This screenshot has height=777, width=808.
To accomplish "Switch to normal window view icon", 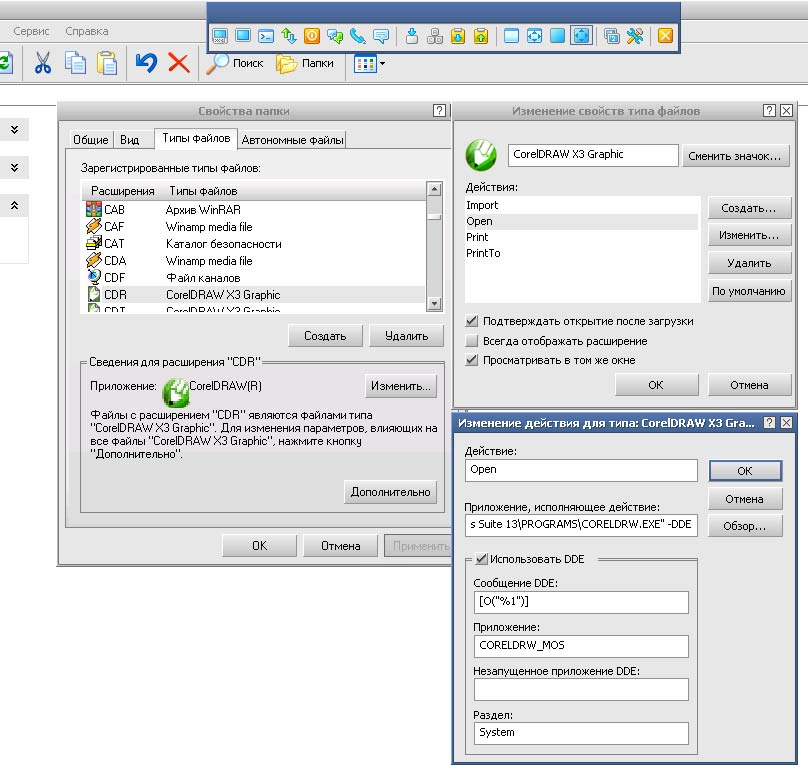I will [x=511, y=36].
